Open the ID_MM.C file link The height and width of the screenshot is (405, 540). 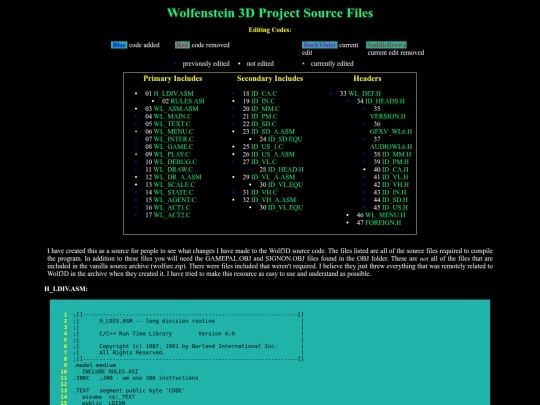(x=265, y=109)
